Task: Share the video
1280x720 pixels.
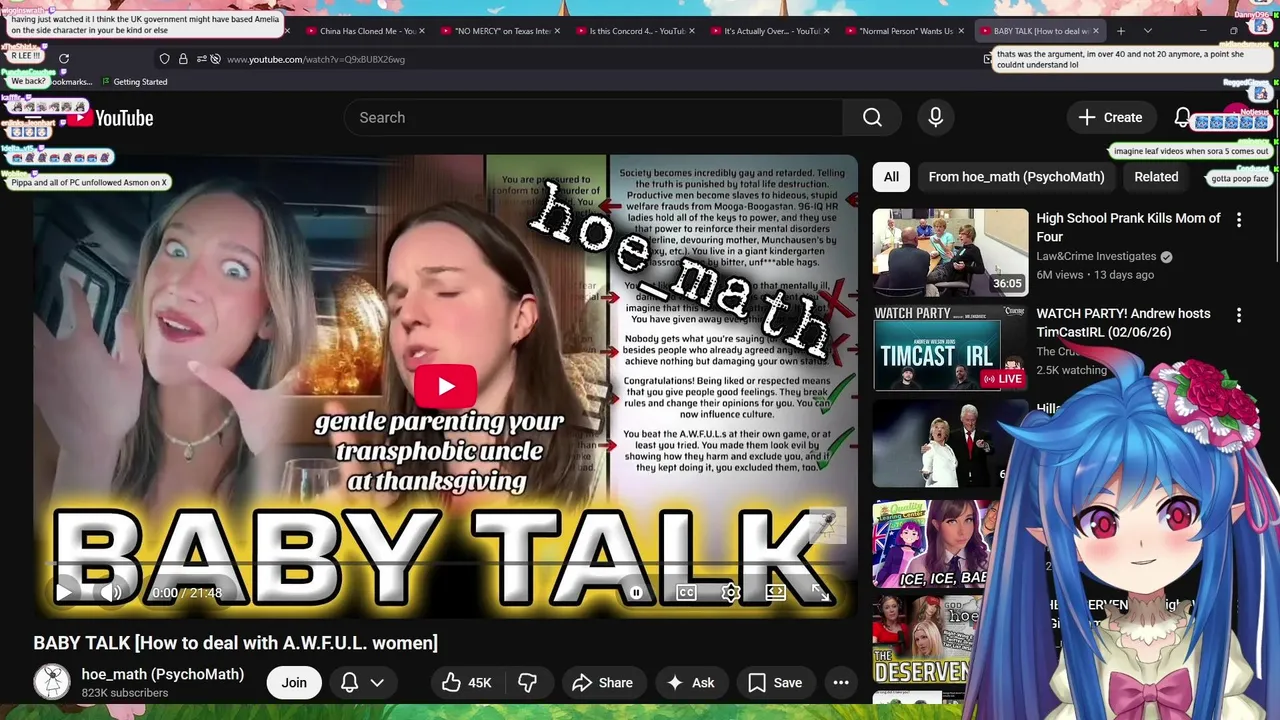Action: tap(602, 682)
